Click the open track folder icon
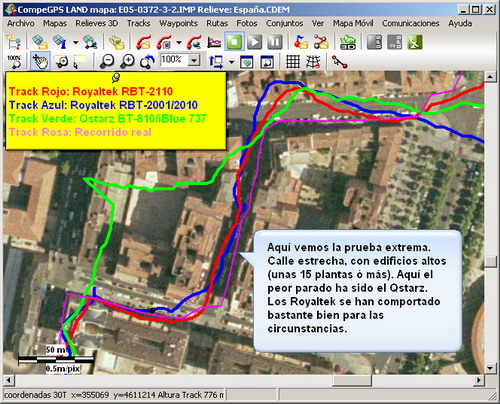Image resolution: width=500 pixels, height=404 pixels. (x=144, y=42)
